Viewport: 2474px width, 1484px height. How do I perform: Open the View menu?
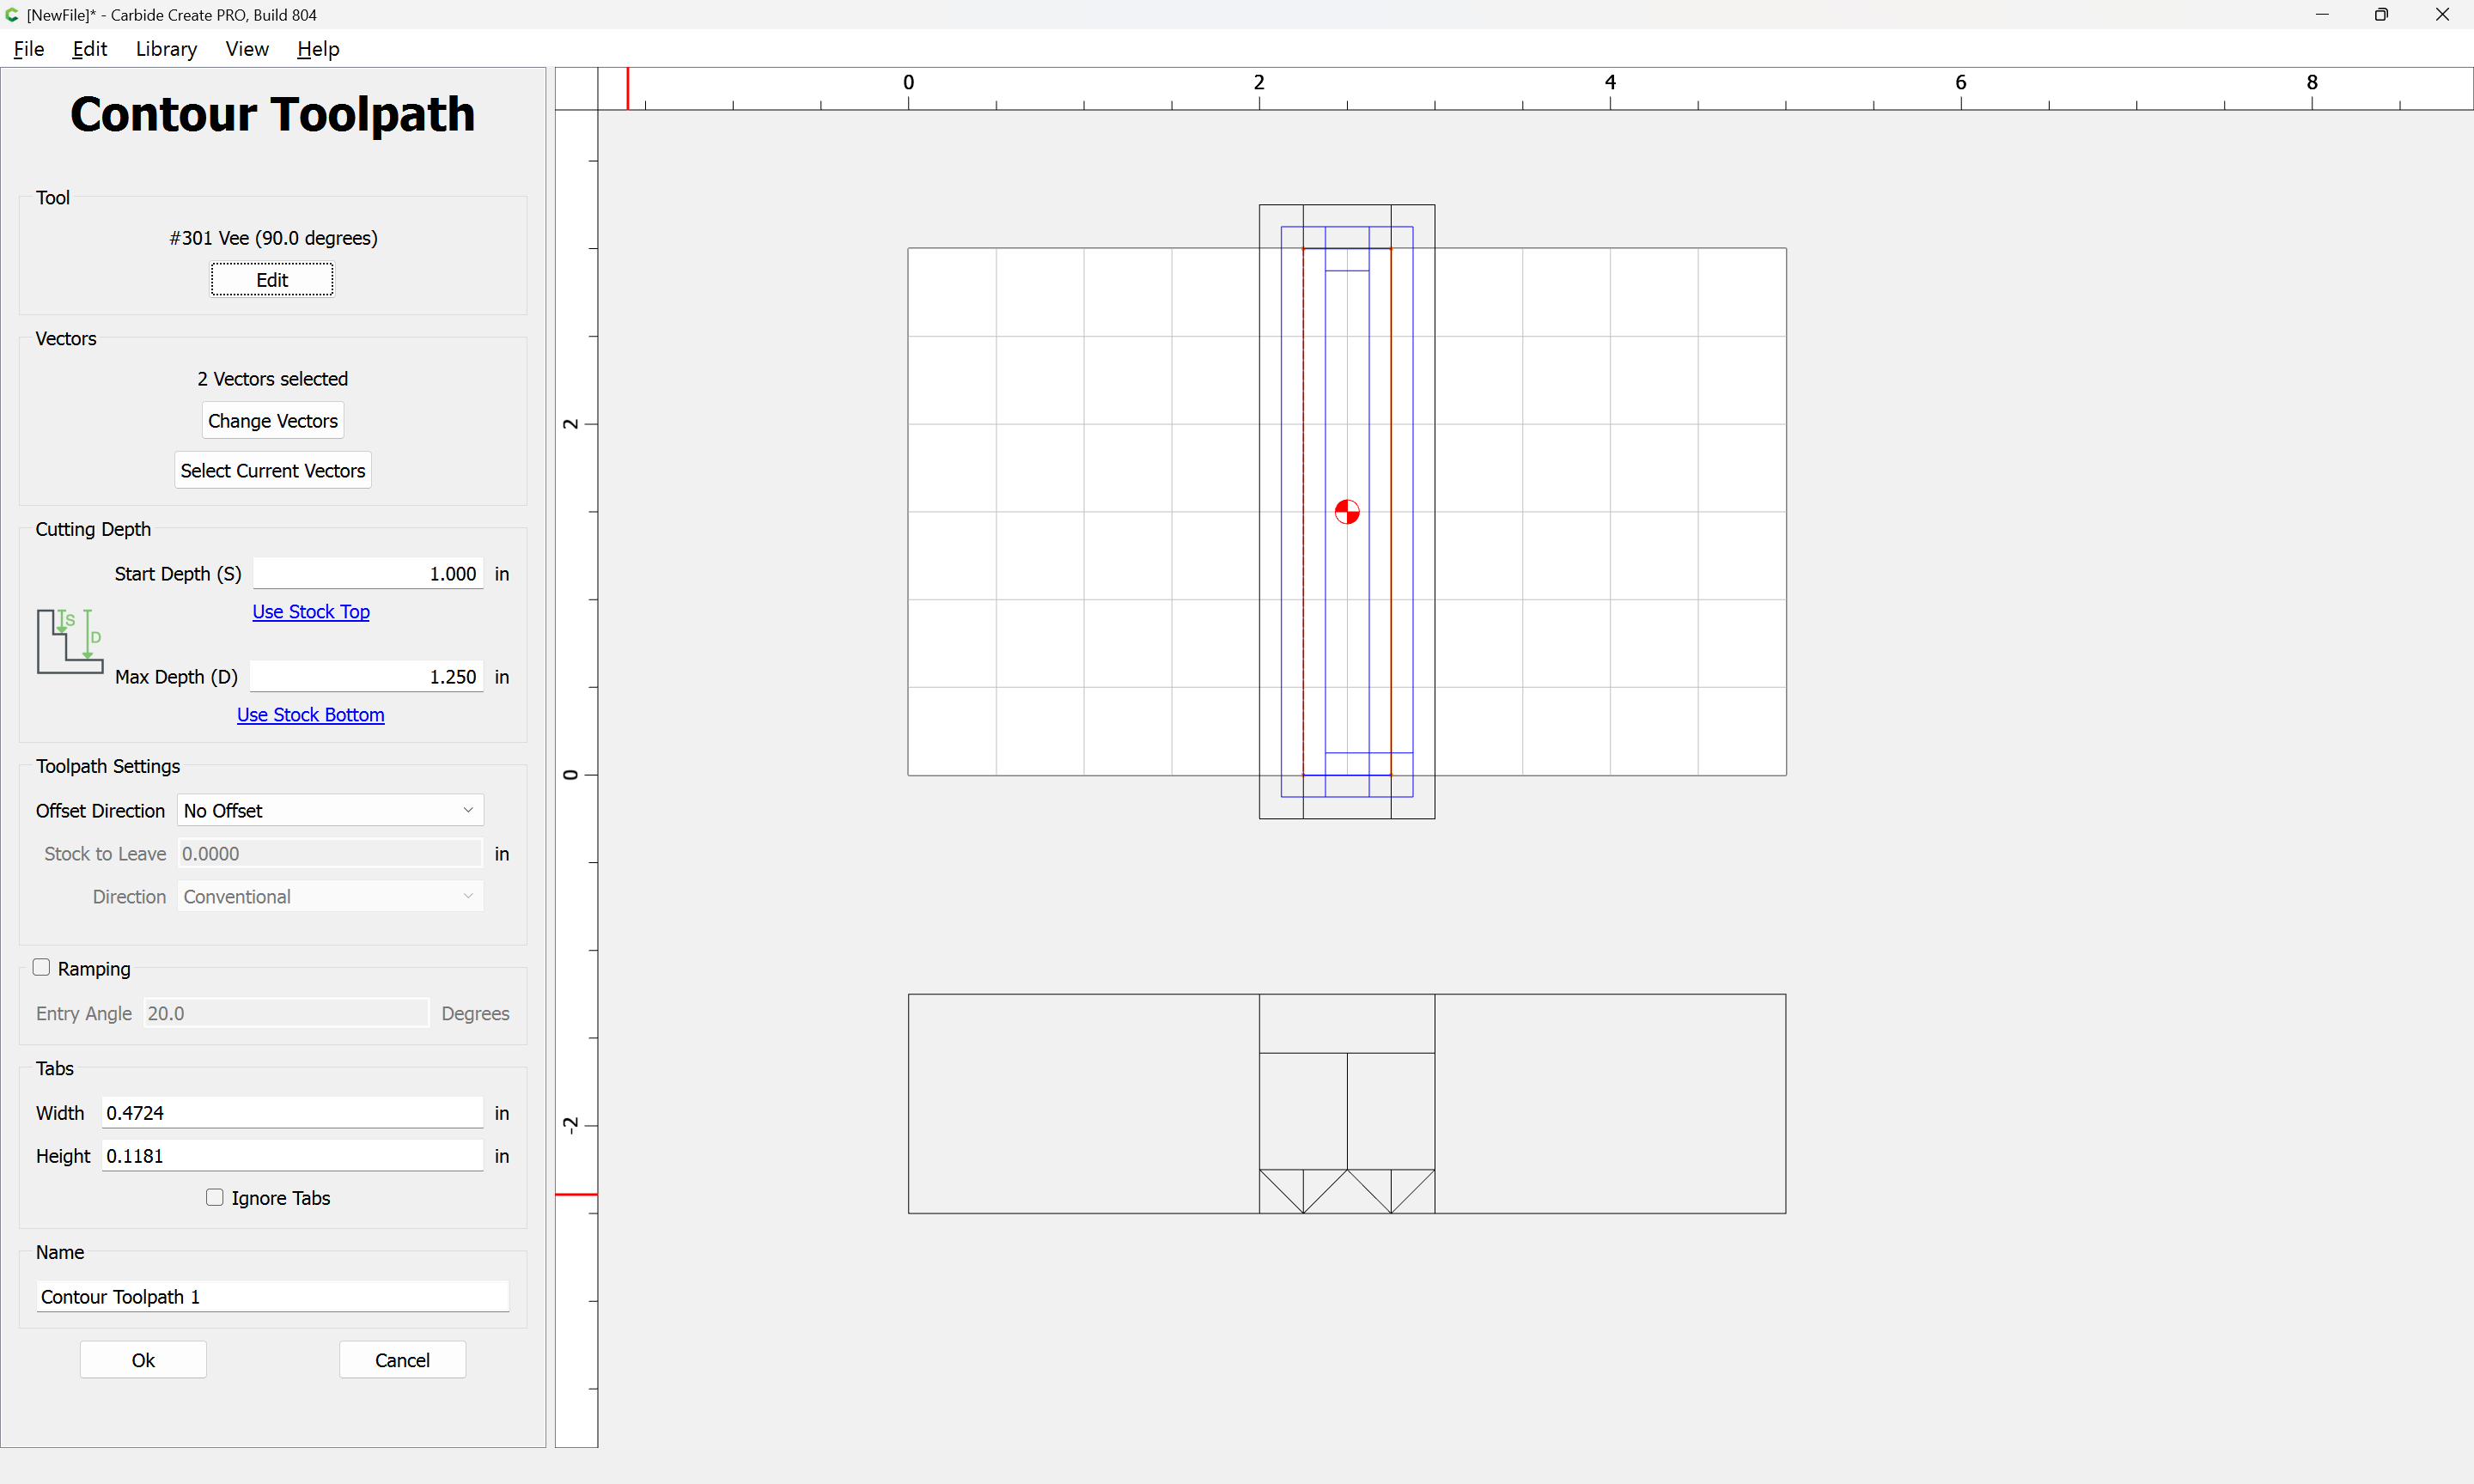click(247, 49)
